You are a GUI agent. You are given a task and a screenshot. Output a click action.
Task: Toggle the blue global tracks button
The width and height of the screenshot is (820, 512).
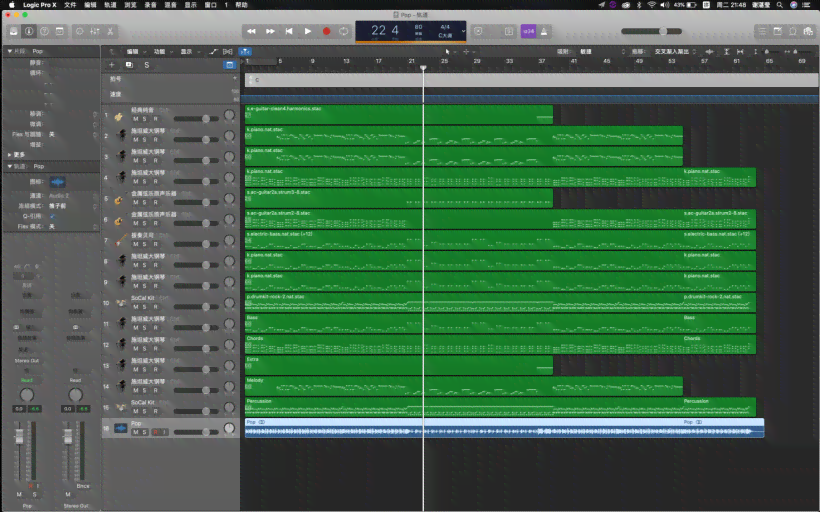pos(230,65)
